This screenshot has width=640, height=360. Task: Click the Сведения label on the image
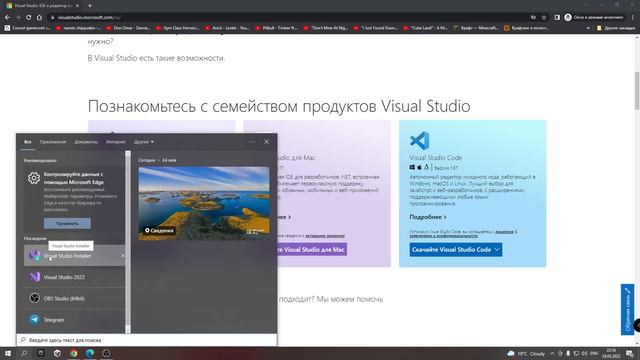tap(159, 231)
